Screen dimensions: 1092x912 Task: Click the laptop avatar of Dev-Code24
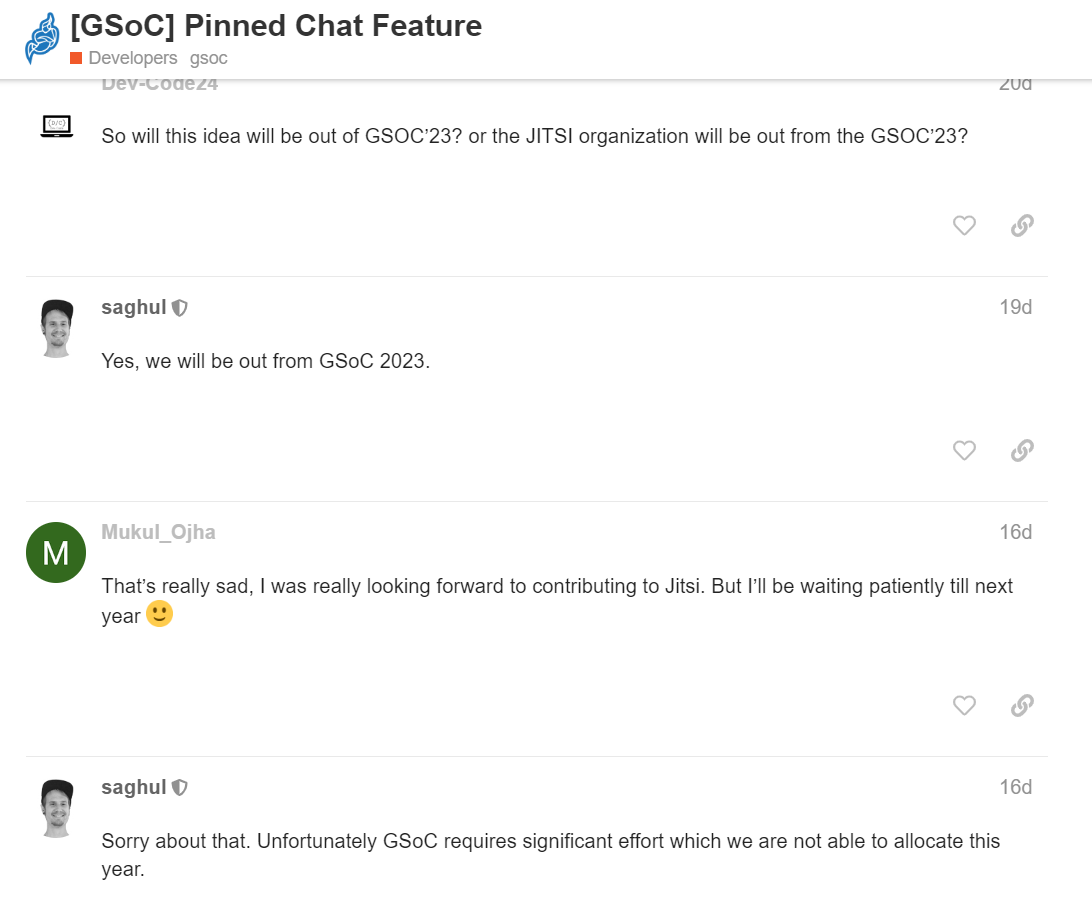56,126
